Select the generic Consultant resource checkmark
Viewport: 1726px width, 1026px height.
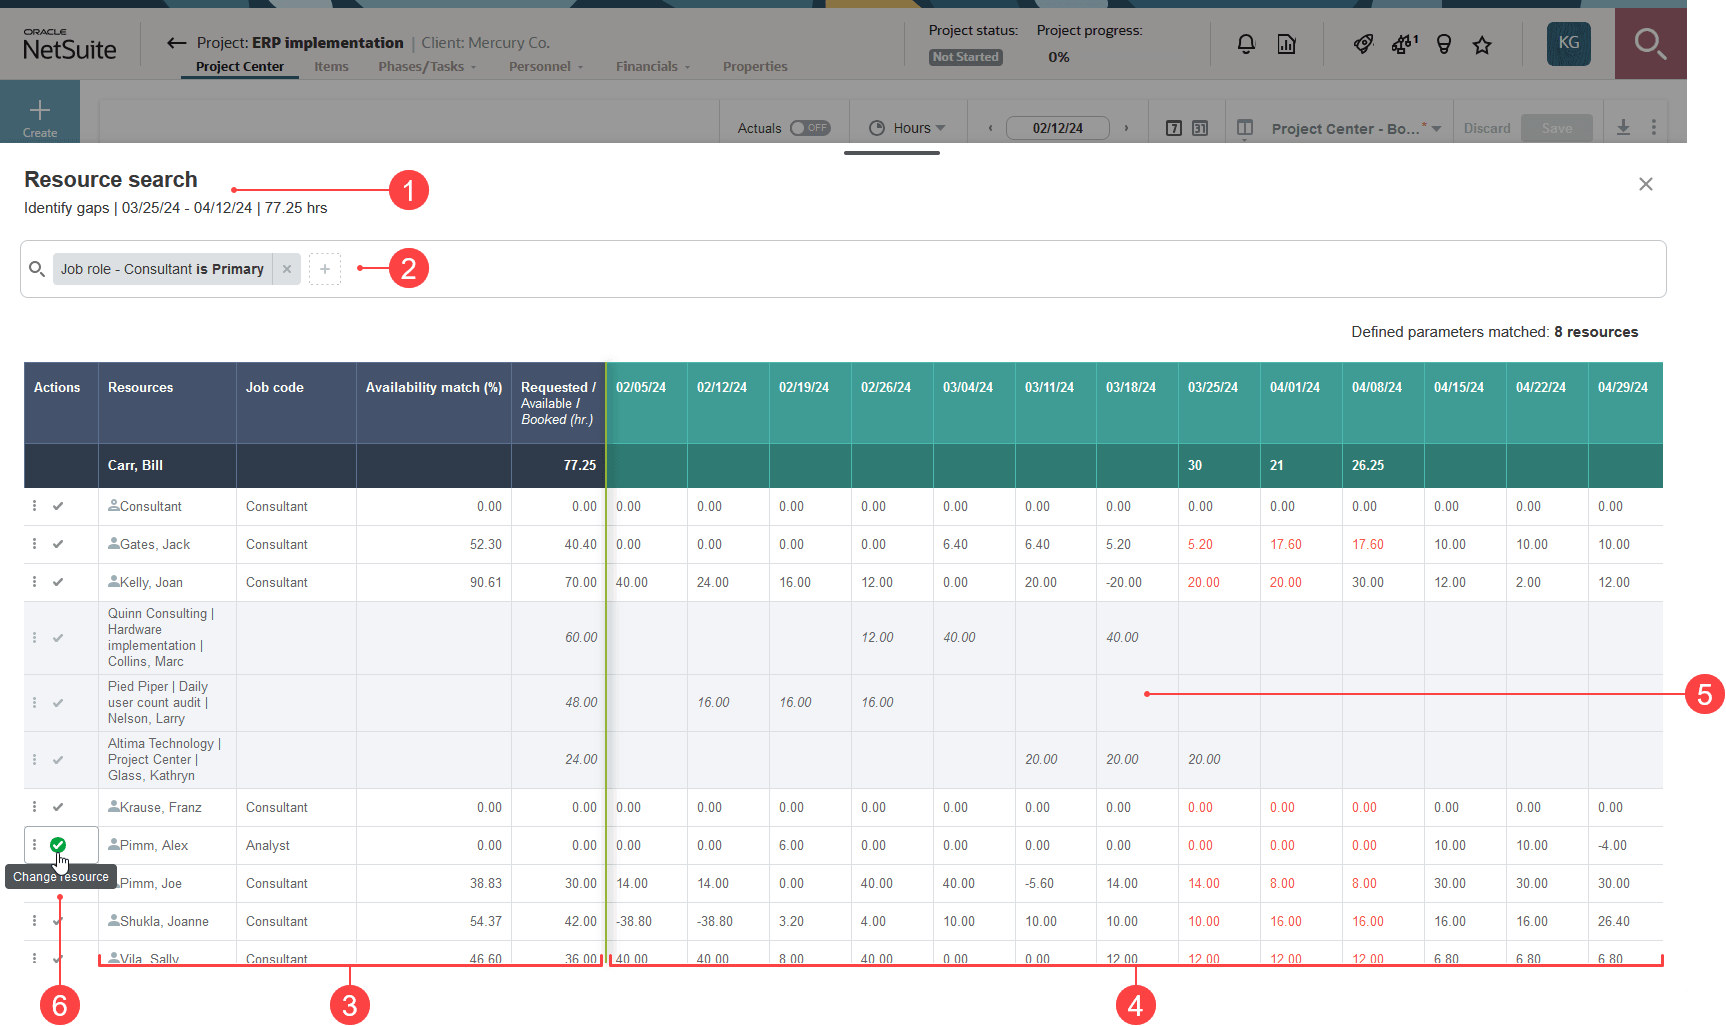click(x=58, y=506)
